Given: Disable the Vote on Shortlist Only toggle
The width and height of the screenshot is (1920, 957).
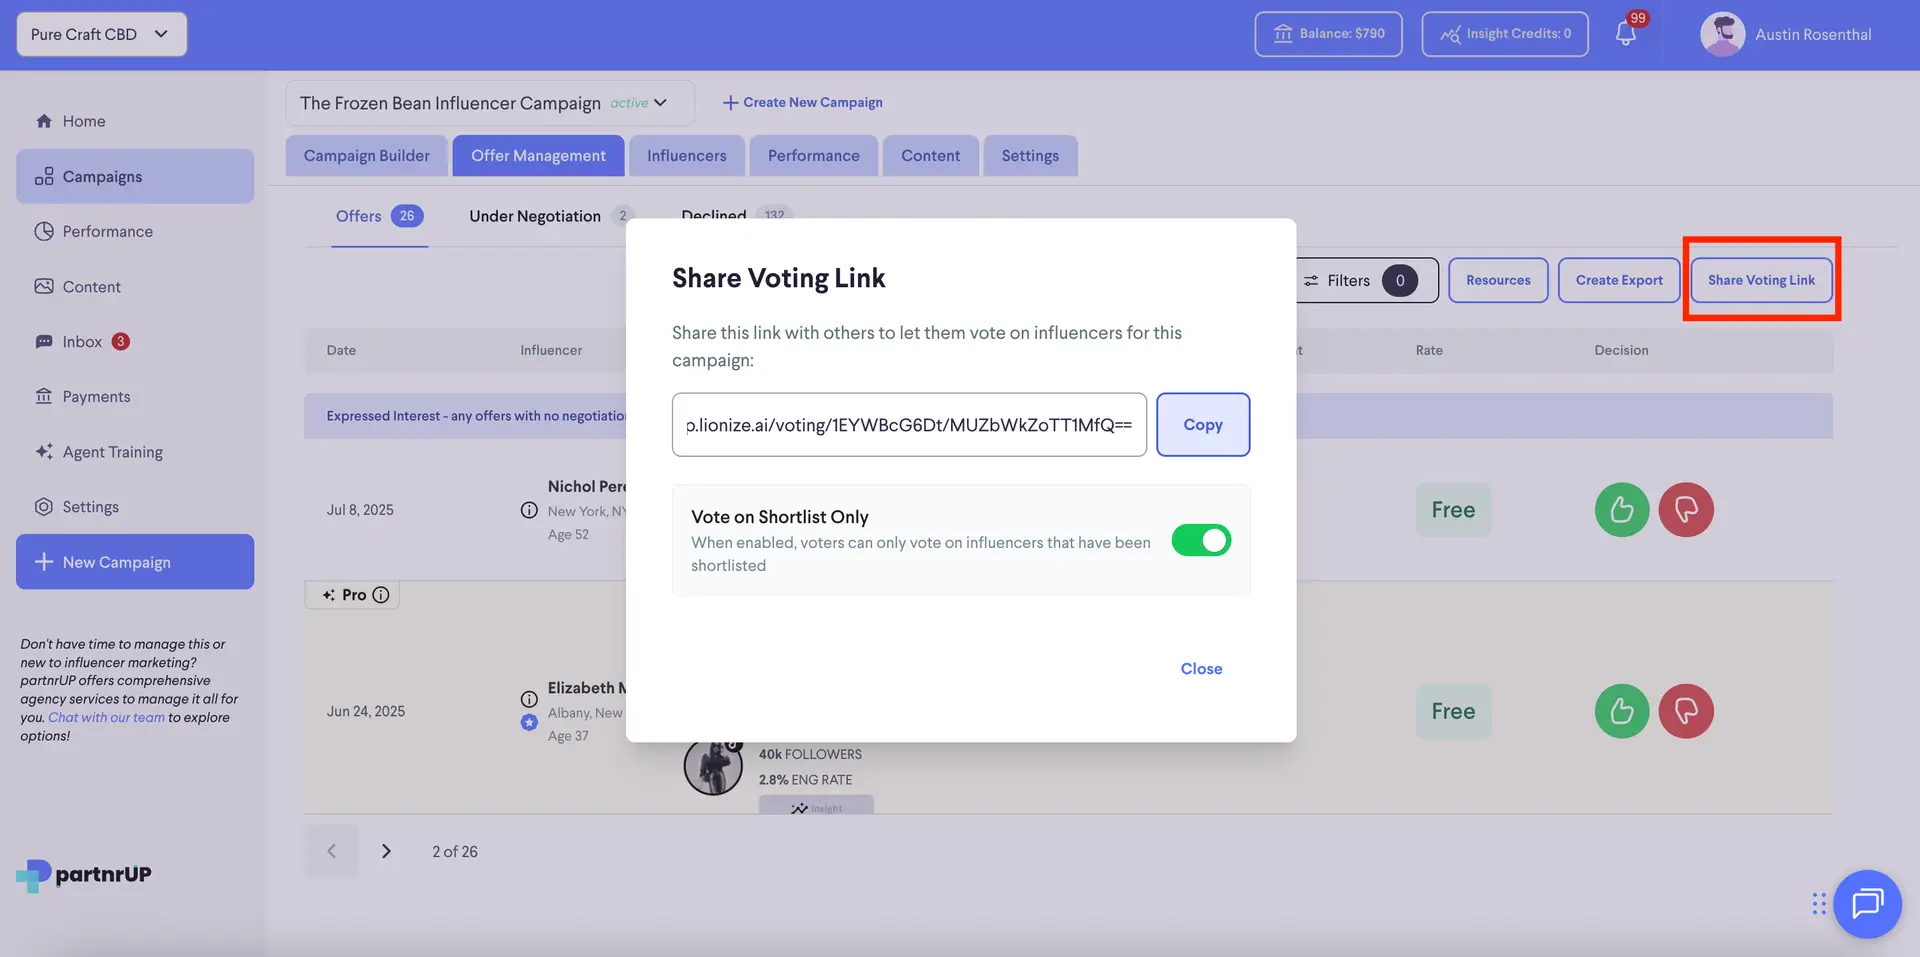Looking at the screenshot, I should (x=1201, y=540).
